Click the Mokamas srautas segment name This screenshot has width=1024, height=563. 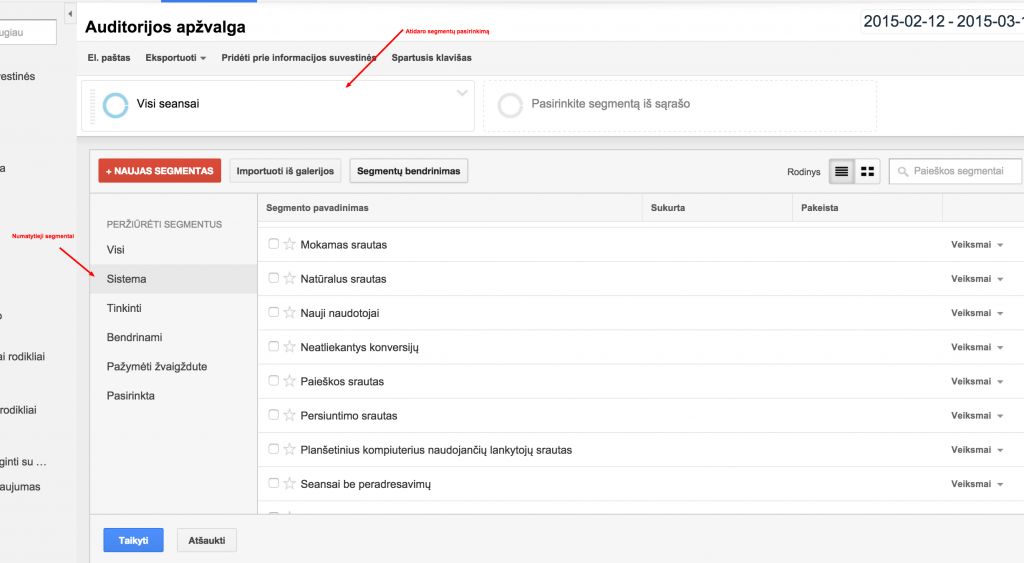pyautogui.click(x=344, y=245)
